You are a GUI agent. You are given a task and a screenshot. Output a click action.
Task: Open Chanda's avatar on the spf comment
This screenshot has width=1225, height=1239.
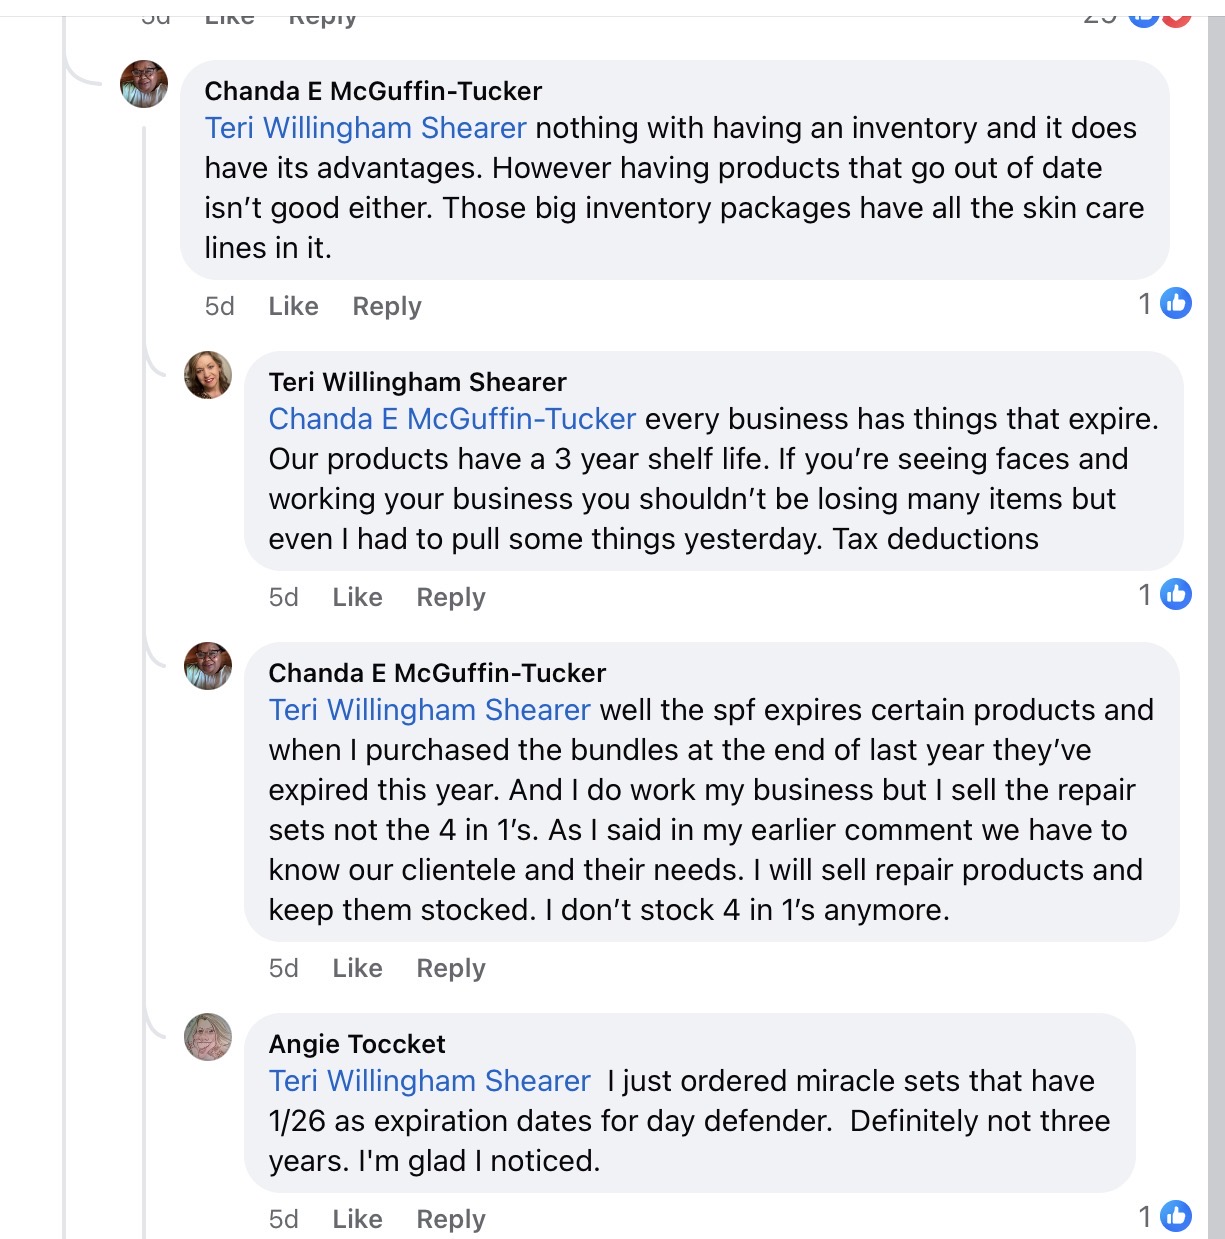[208, 666]
